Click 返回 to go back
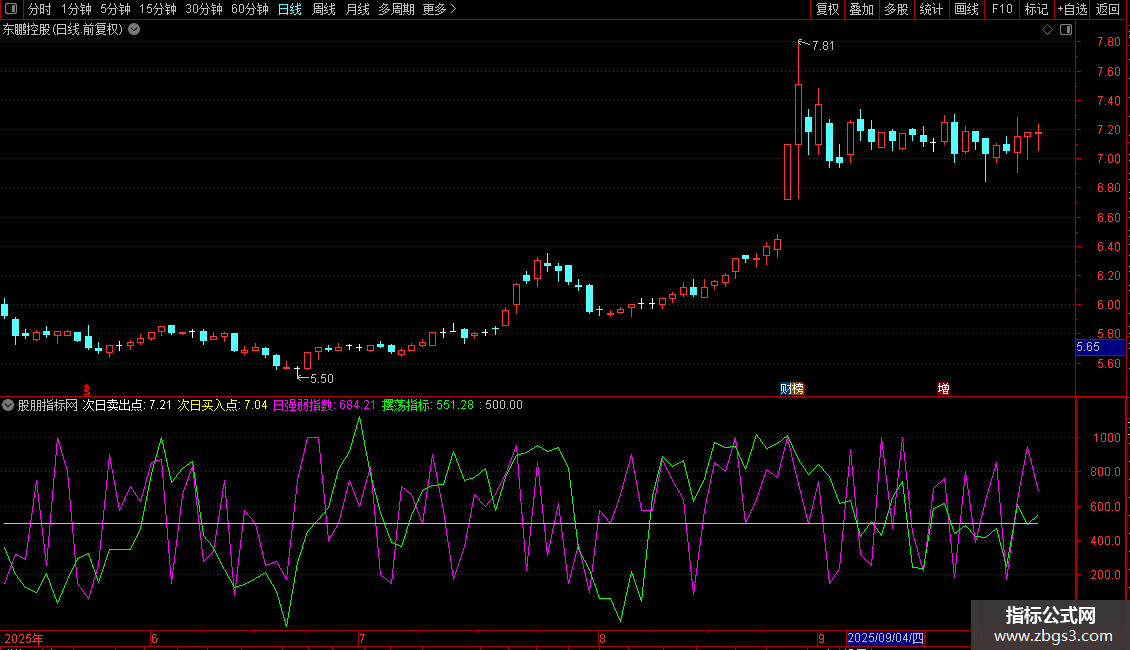 (1108, 9)
